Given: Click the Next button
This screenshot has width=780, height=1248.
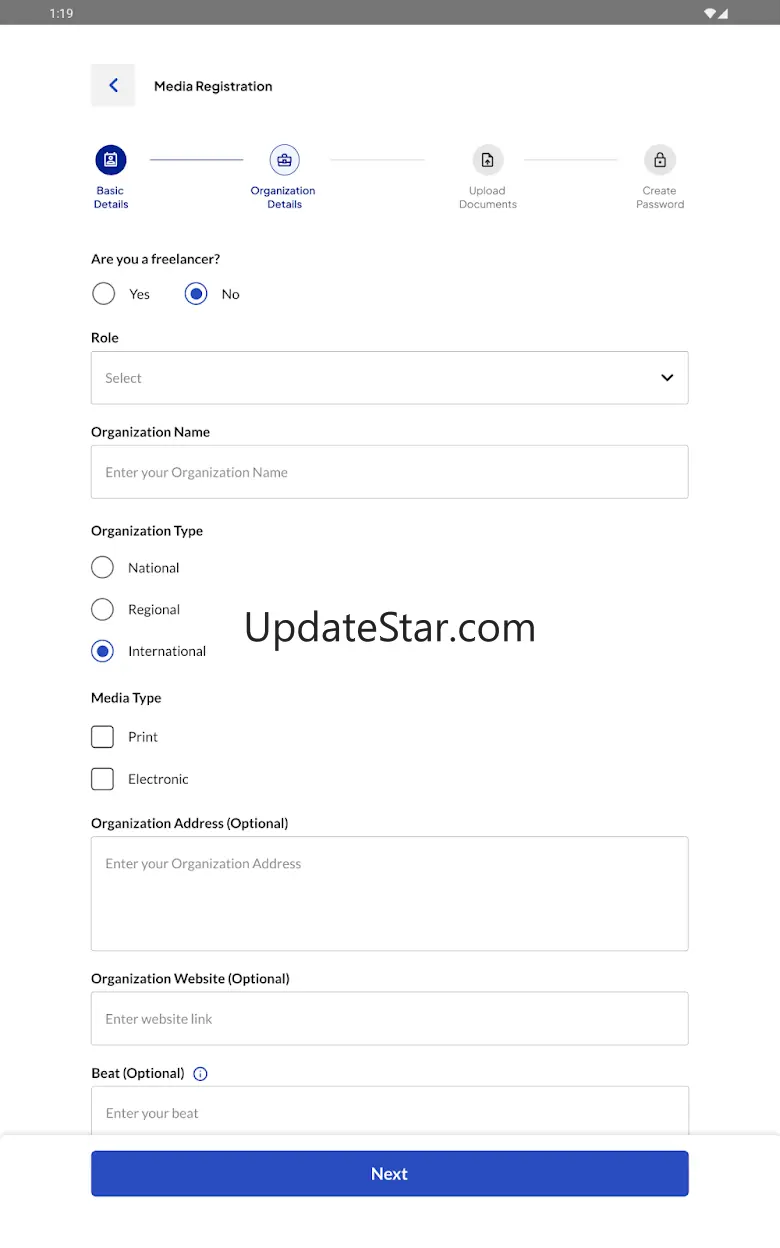Looking at the screenshot, I should 389,1174.
